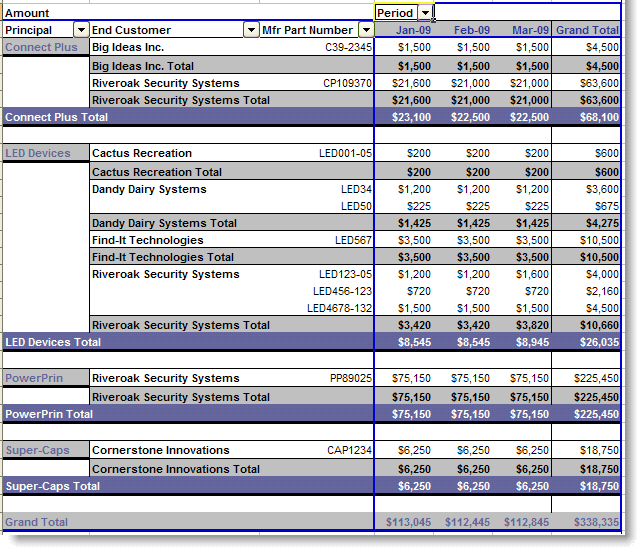
Task: Select the Big Ideas Inc. customer cell
Action: click(x=128, y=47)
